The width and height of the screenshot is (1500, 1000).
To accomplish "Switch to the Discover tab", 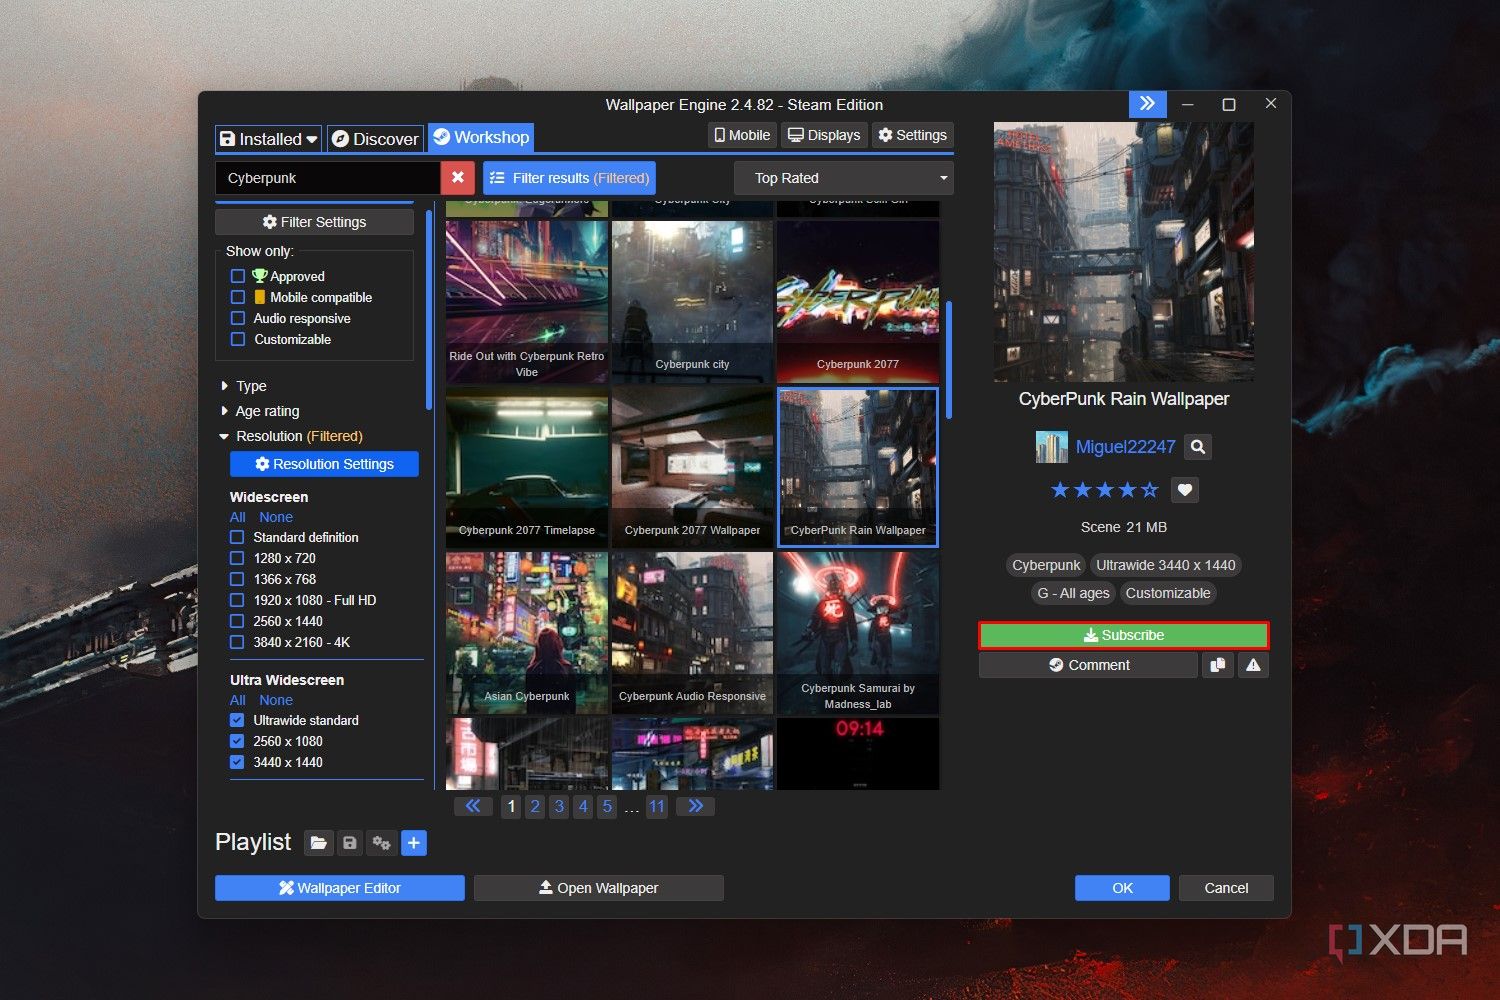I will [x=375, y=139].
